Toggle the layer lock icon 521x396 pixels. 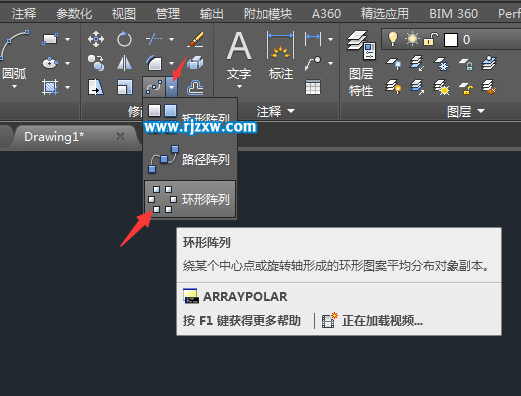pyautogui.click(x=431, y=39)
